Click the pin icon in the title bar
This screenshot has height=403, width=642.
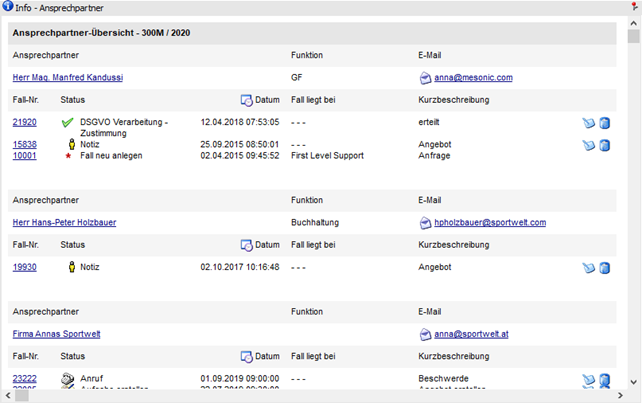pos(634,7)
